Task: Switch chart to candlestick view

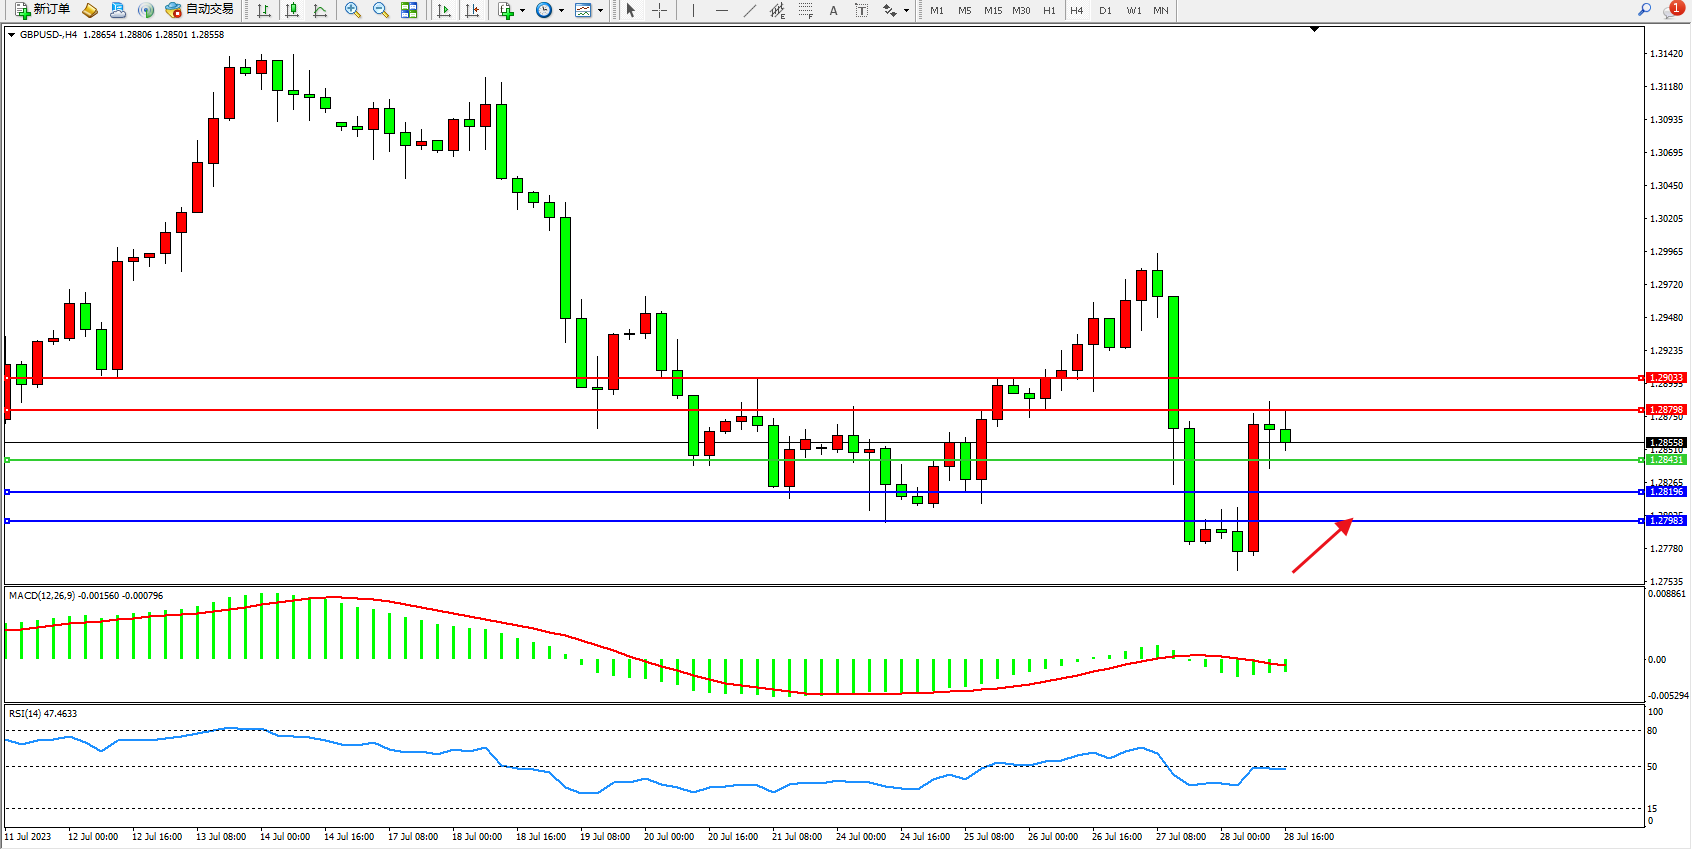Action: (292, 10)
